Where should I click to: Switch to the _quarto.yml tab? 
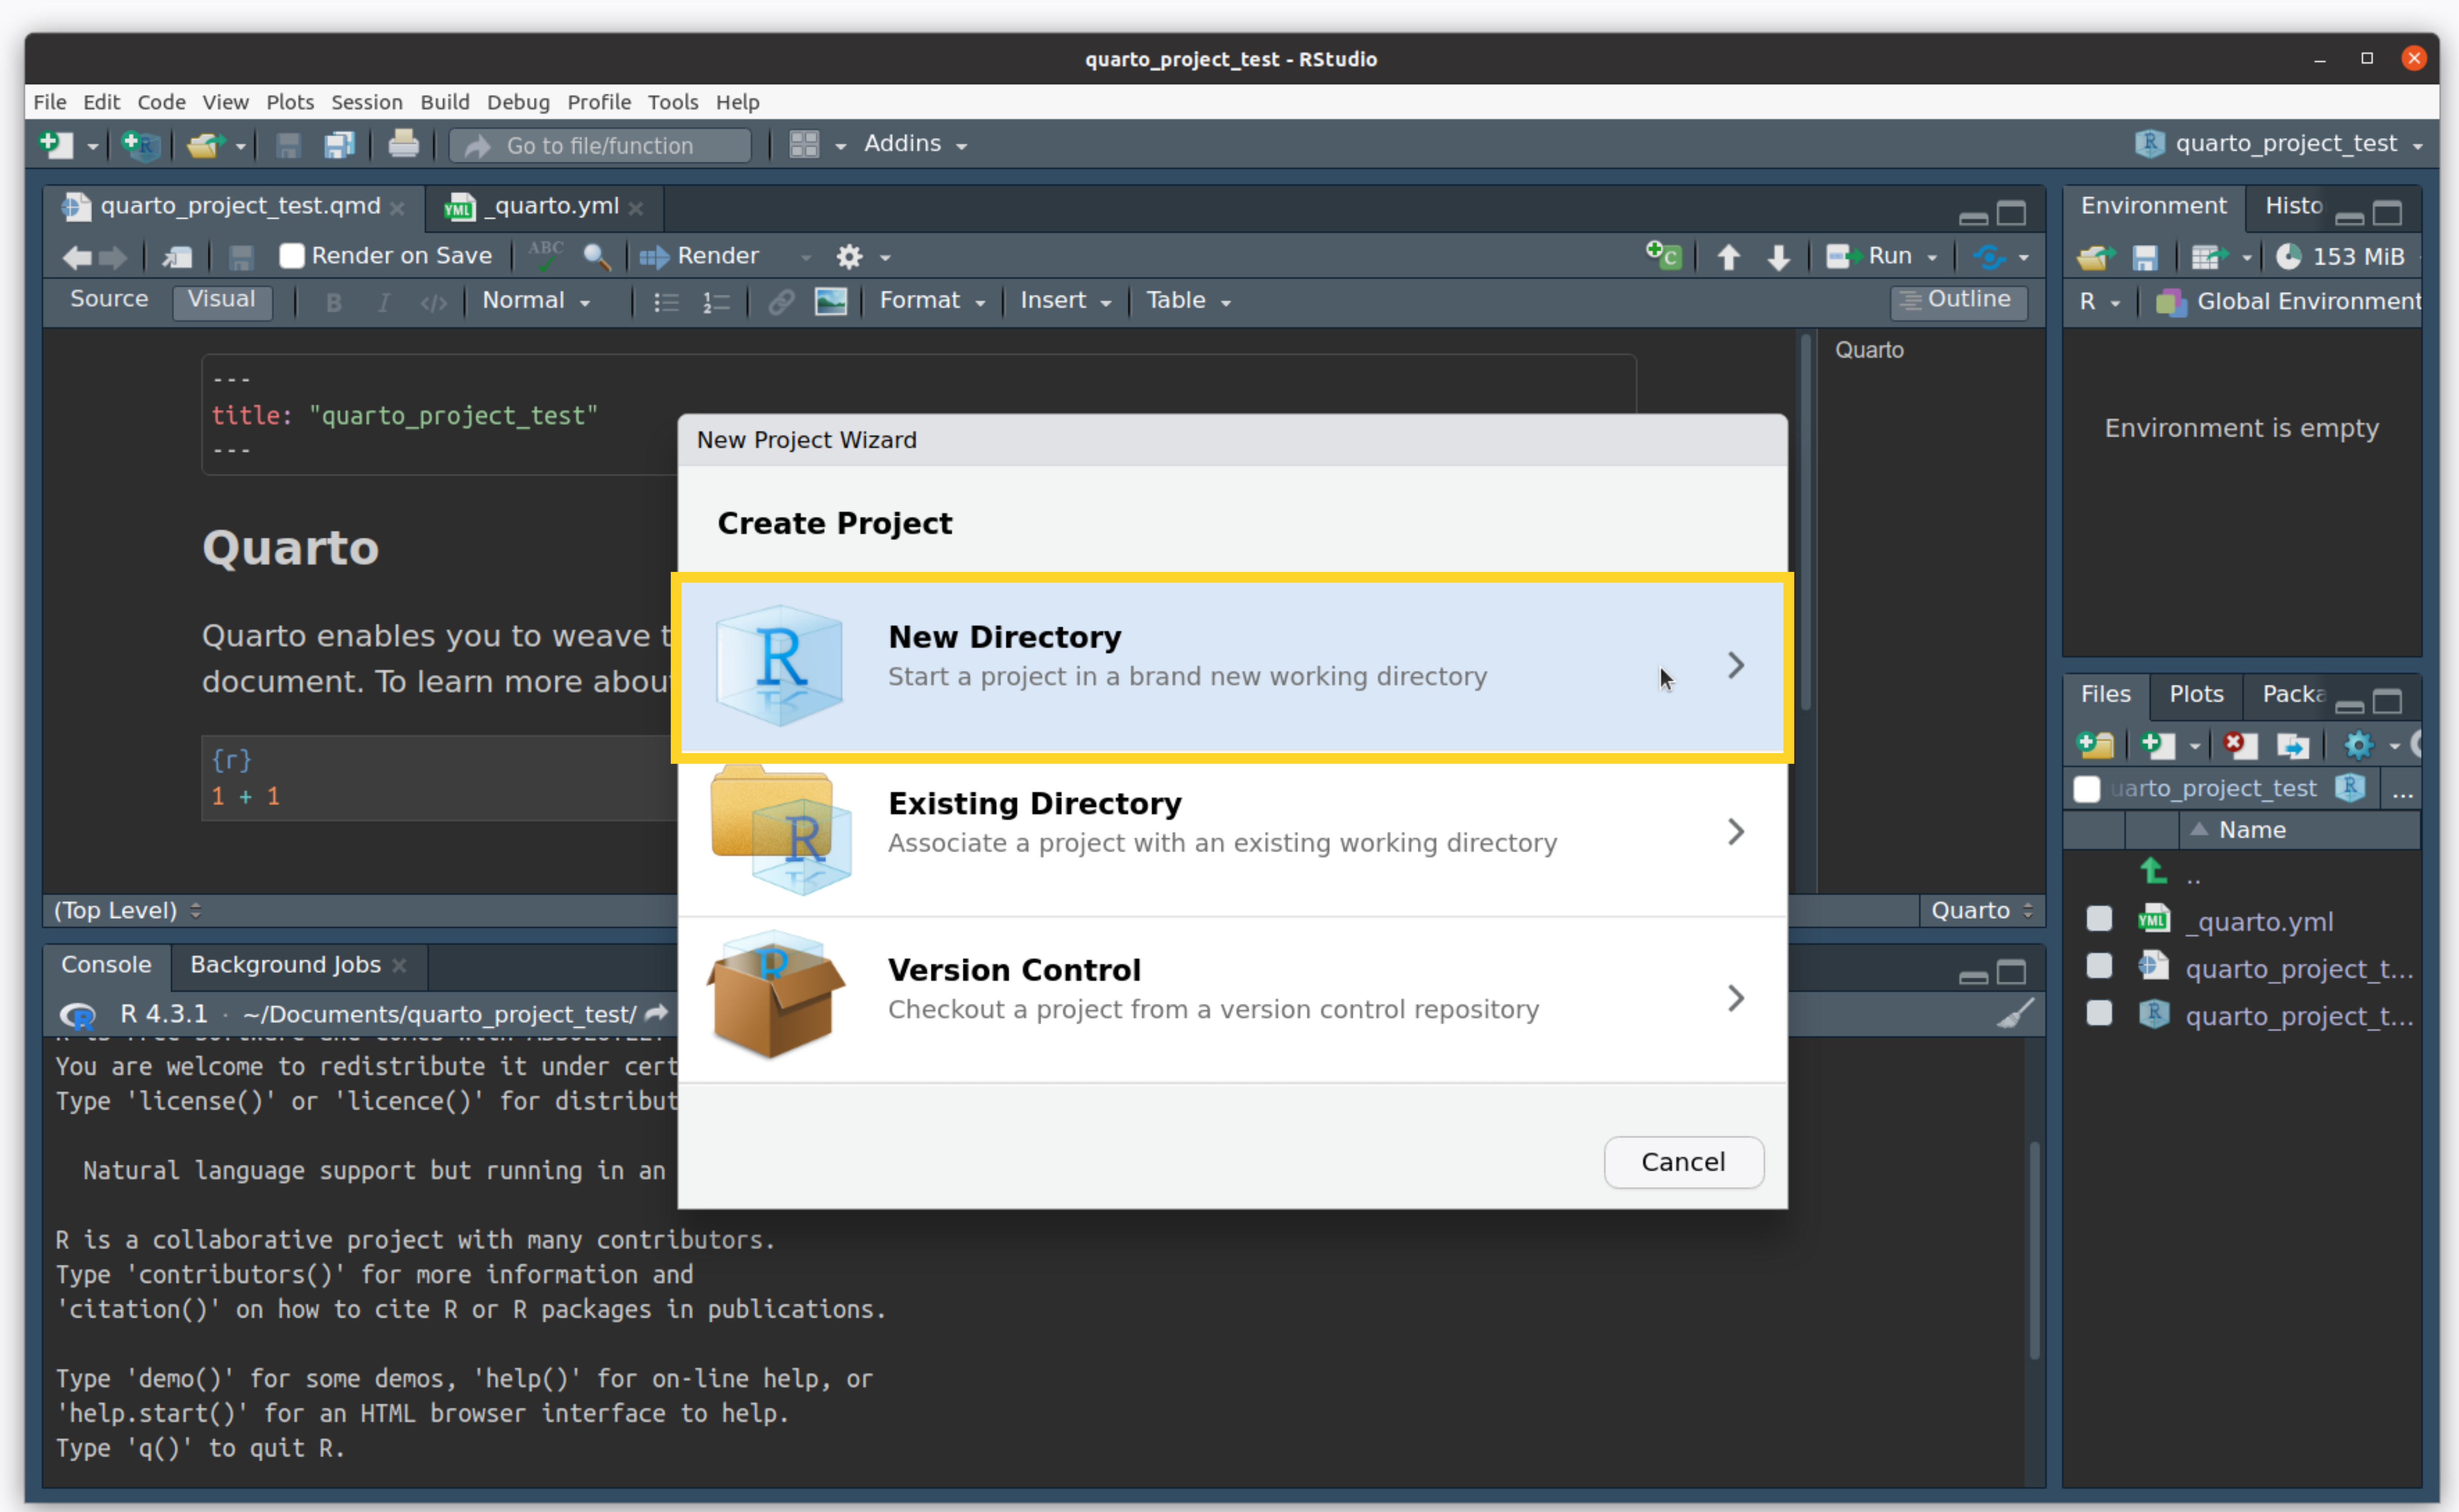[555, 206]
